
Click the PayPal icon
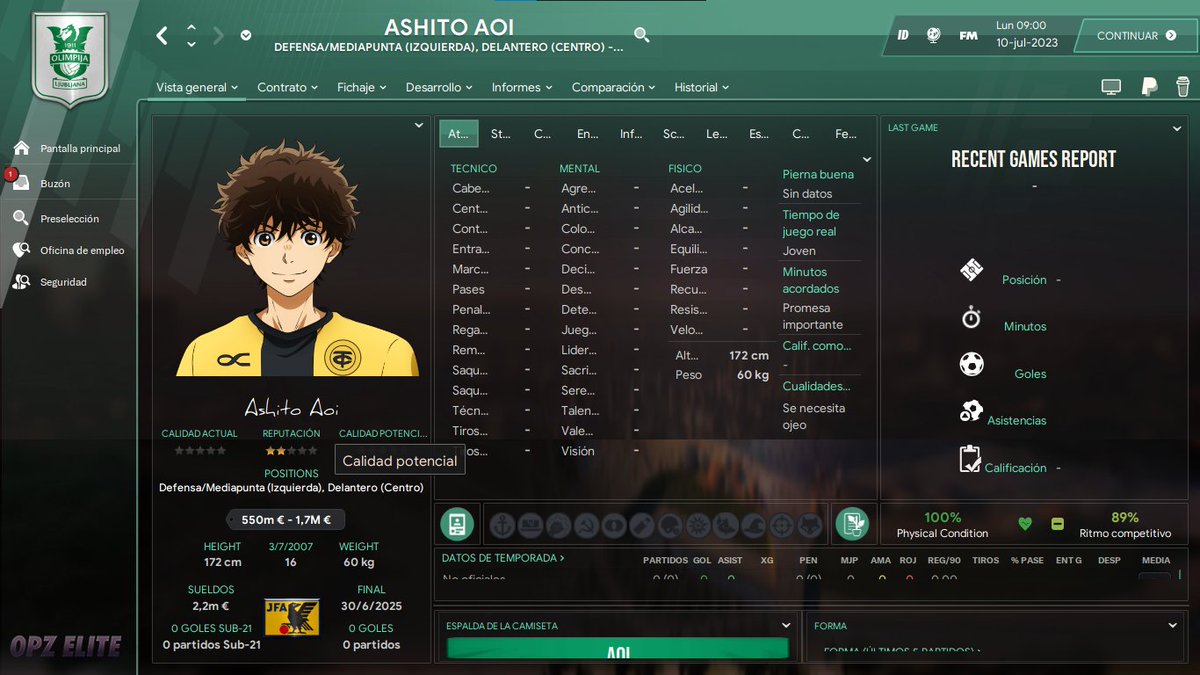click(1150, 88)
